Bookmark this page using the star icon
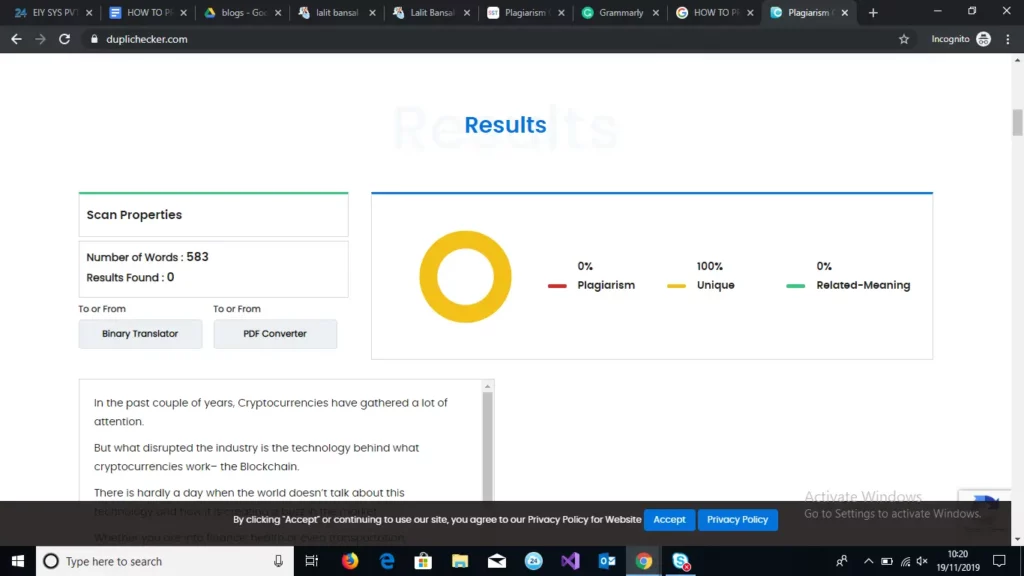1024x576 pixels. [904, 39]
